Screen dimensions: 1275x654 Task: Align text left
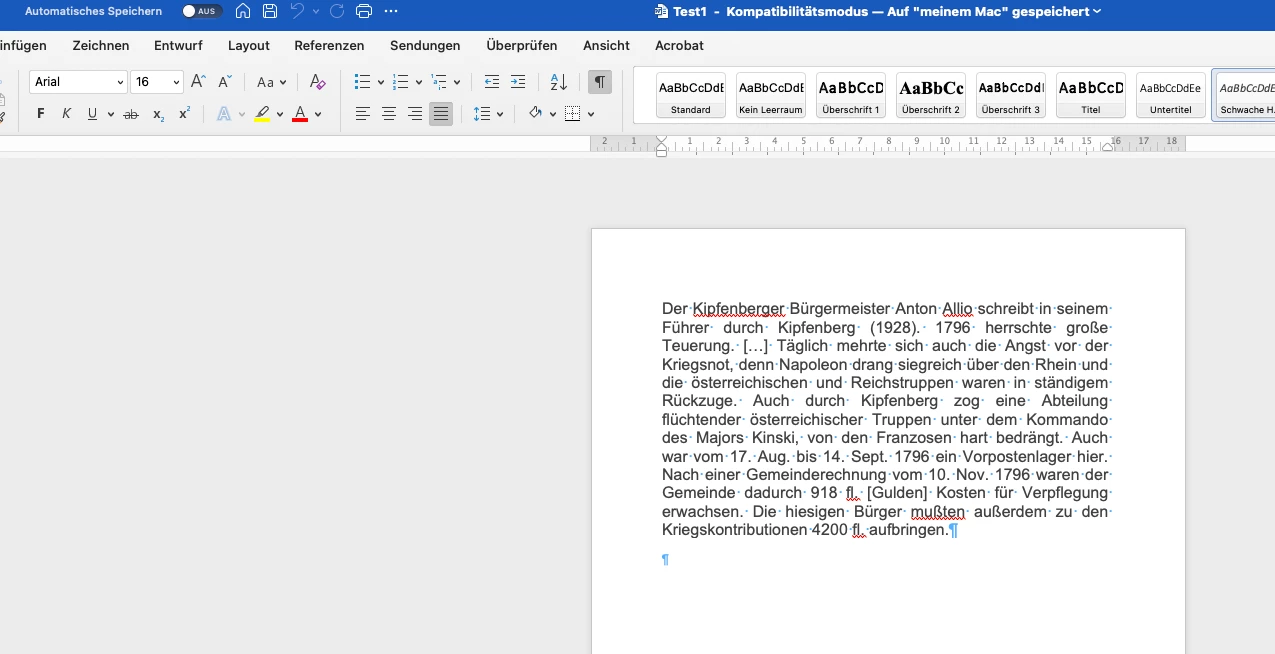(x=363, y=114)
